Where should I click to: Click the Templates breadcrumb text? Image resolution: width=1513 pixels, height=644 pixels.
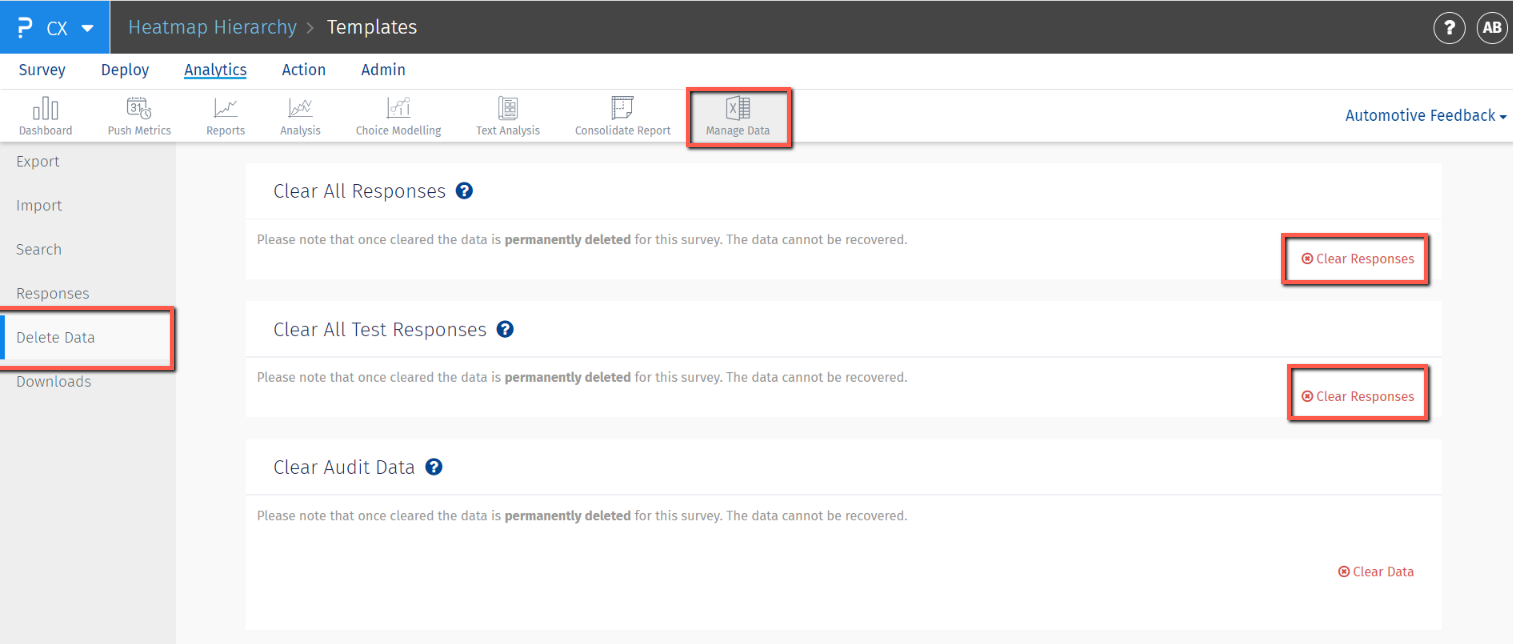click(x=372, y=28)
